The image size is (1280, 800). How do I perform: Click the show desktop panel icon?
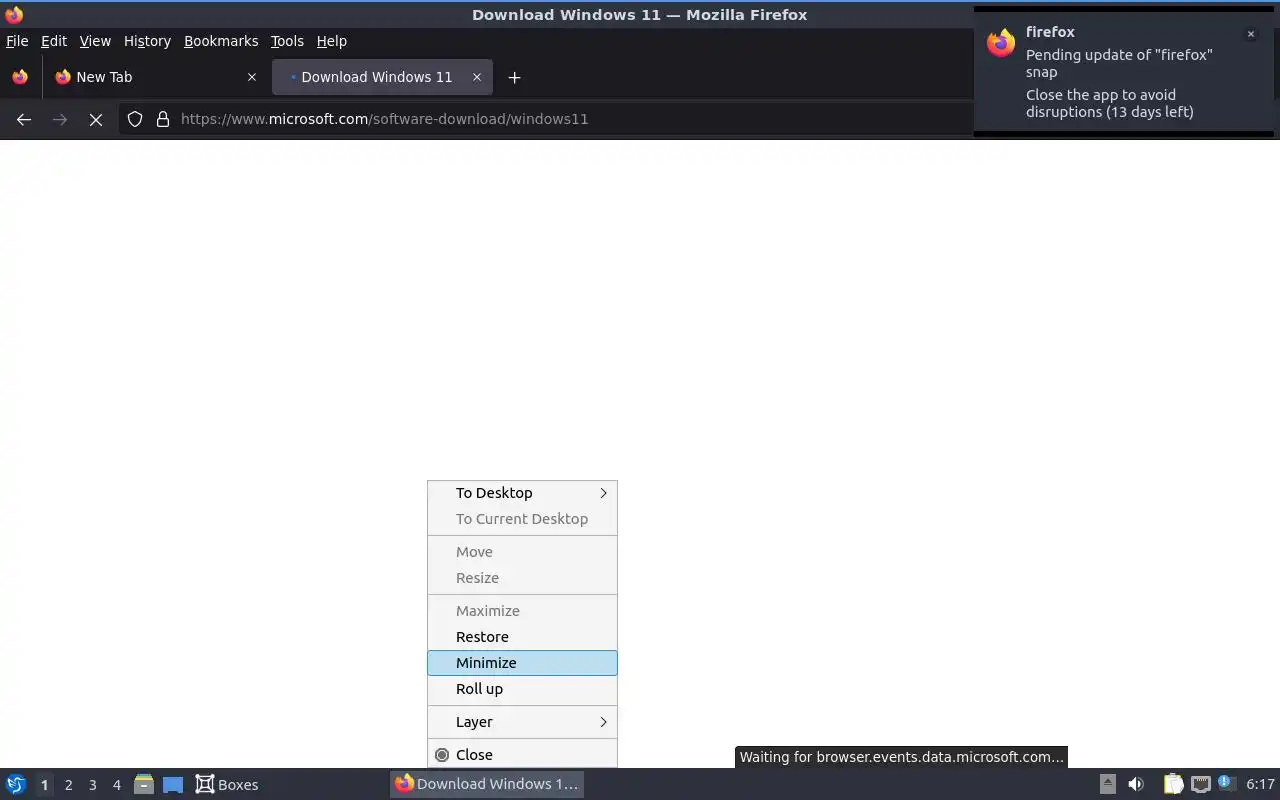pyautogui.click(x=173, y=785)
